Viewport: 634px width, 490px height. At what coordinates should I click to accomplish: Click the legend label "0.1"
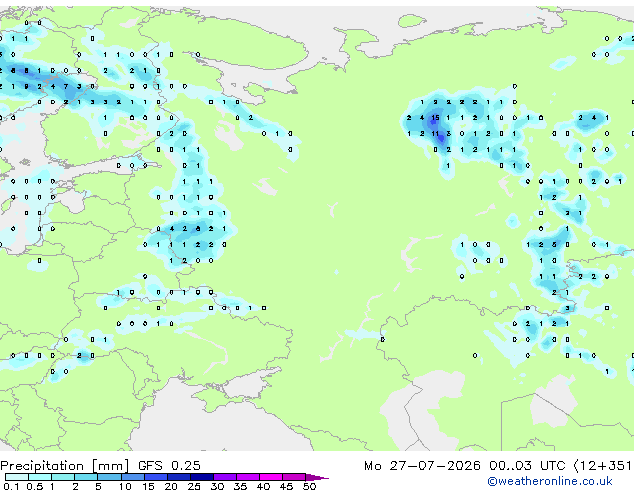point(11,486)
